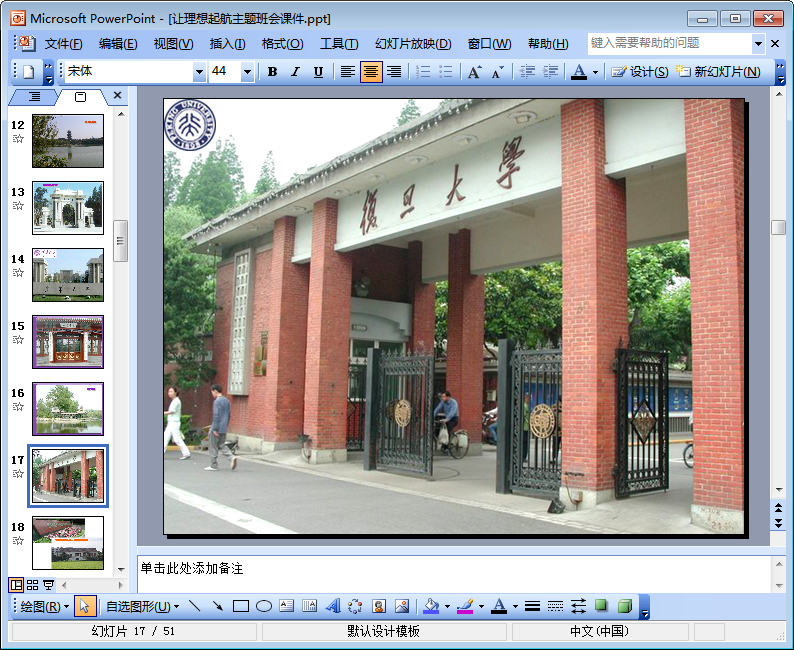Insert a New Slide
Image resolution: width=794 pixels, height=650 pixels.
coord(718,72)
